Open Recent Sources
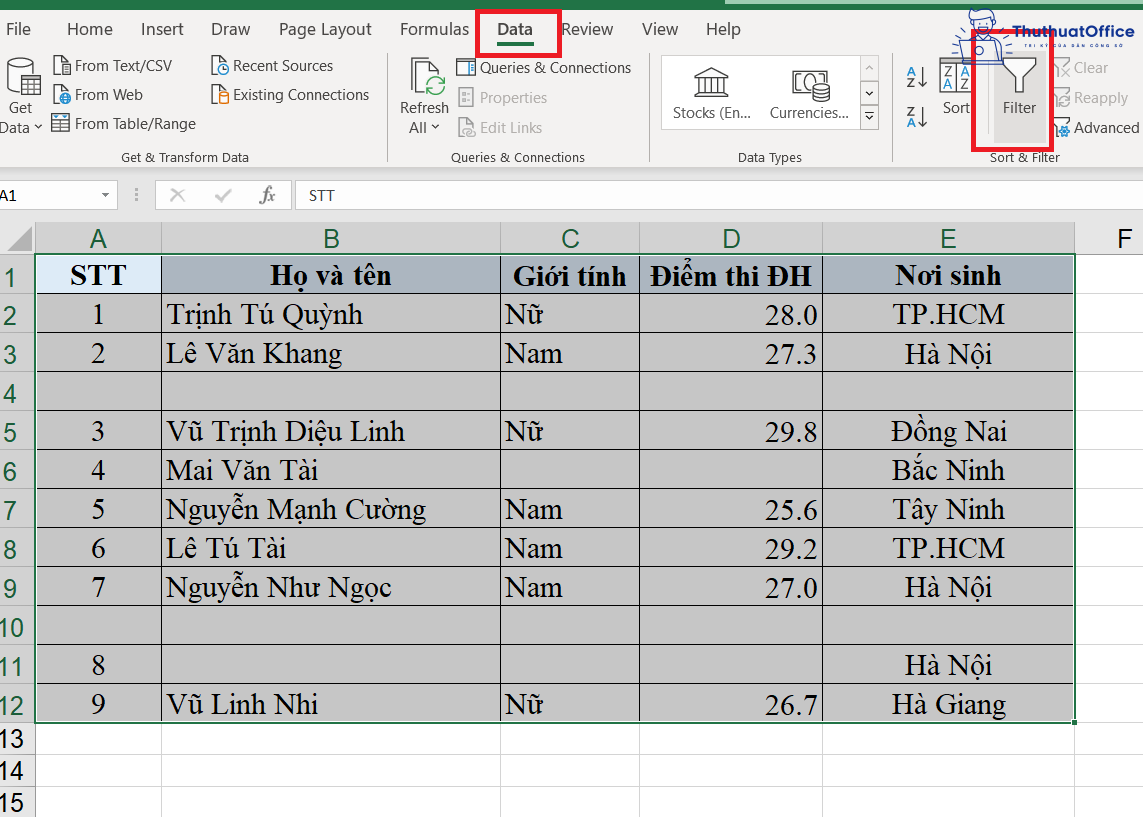 (x=272, y=66)
